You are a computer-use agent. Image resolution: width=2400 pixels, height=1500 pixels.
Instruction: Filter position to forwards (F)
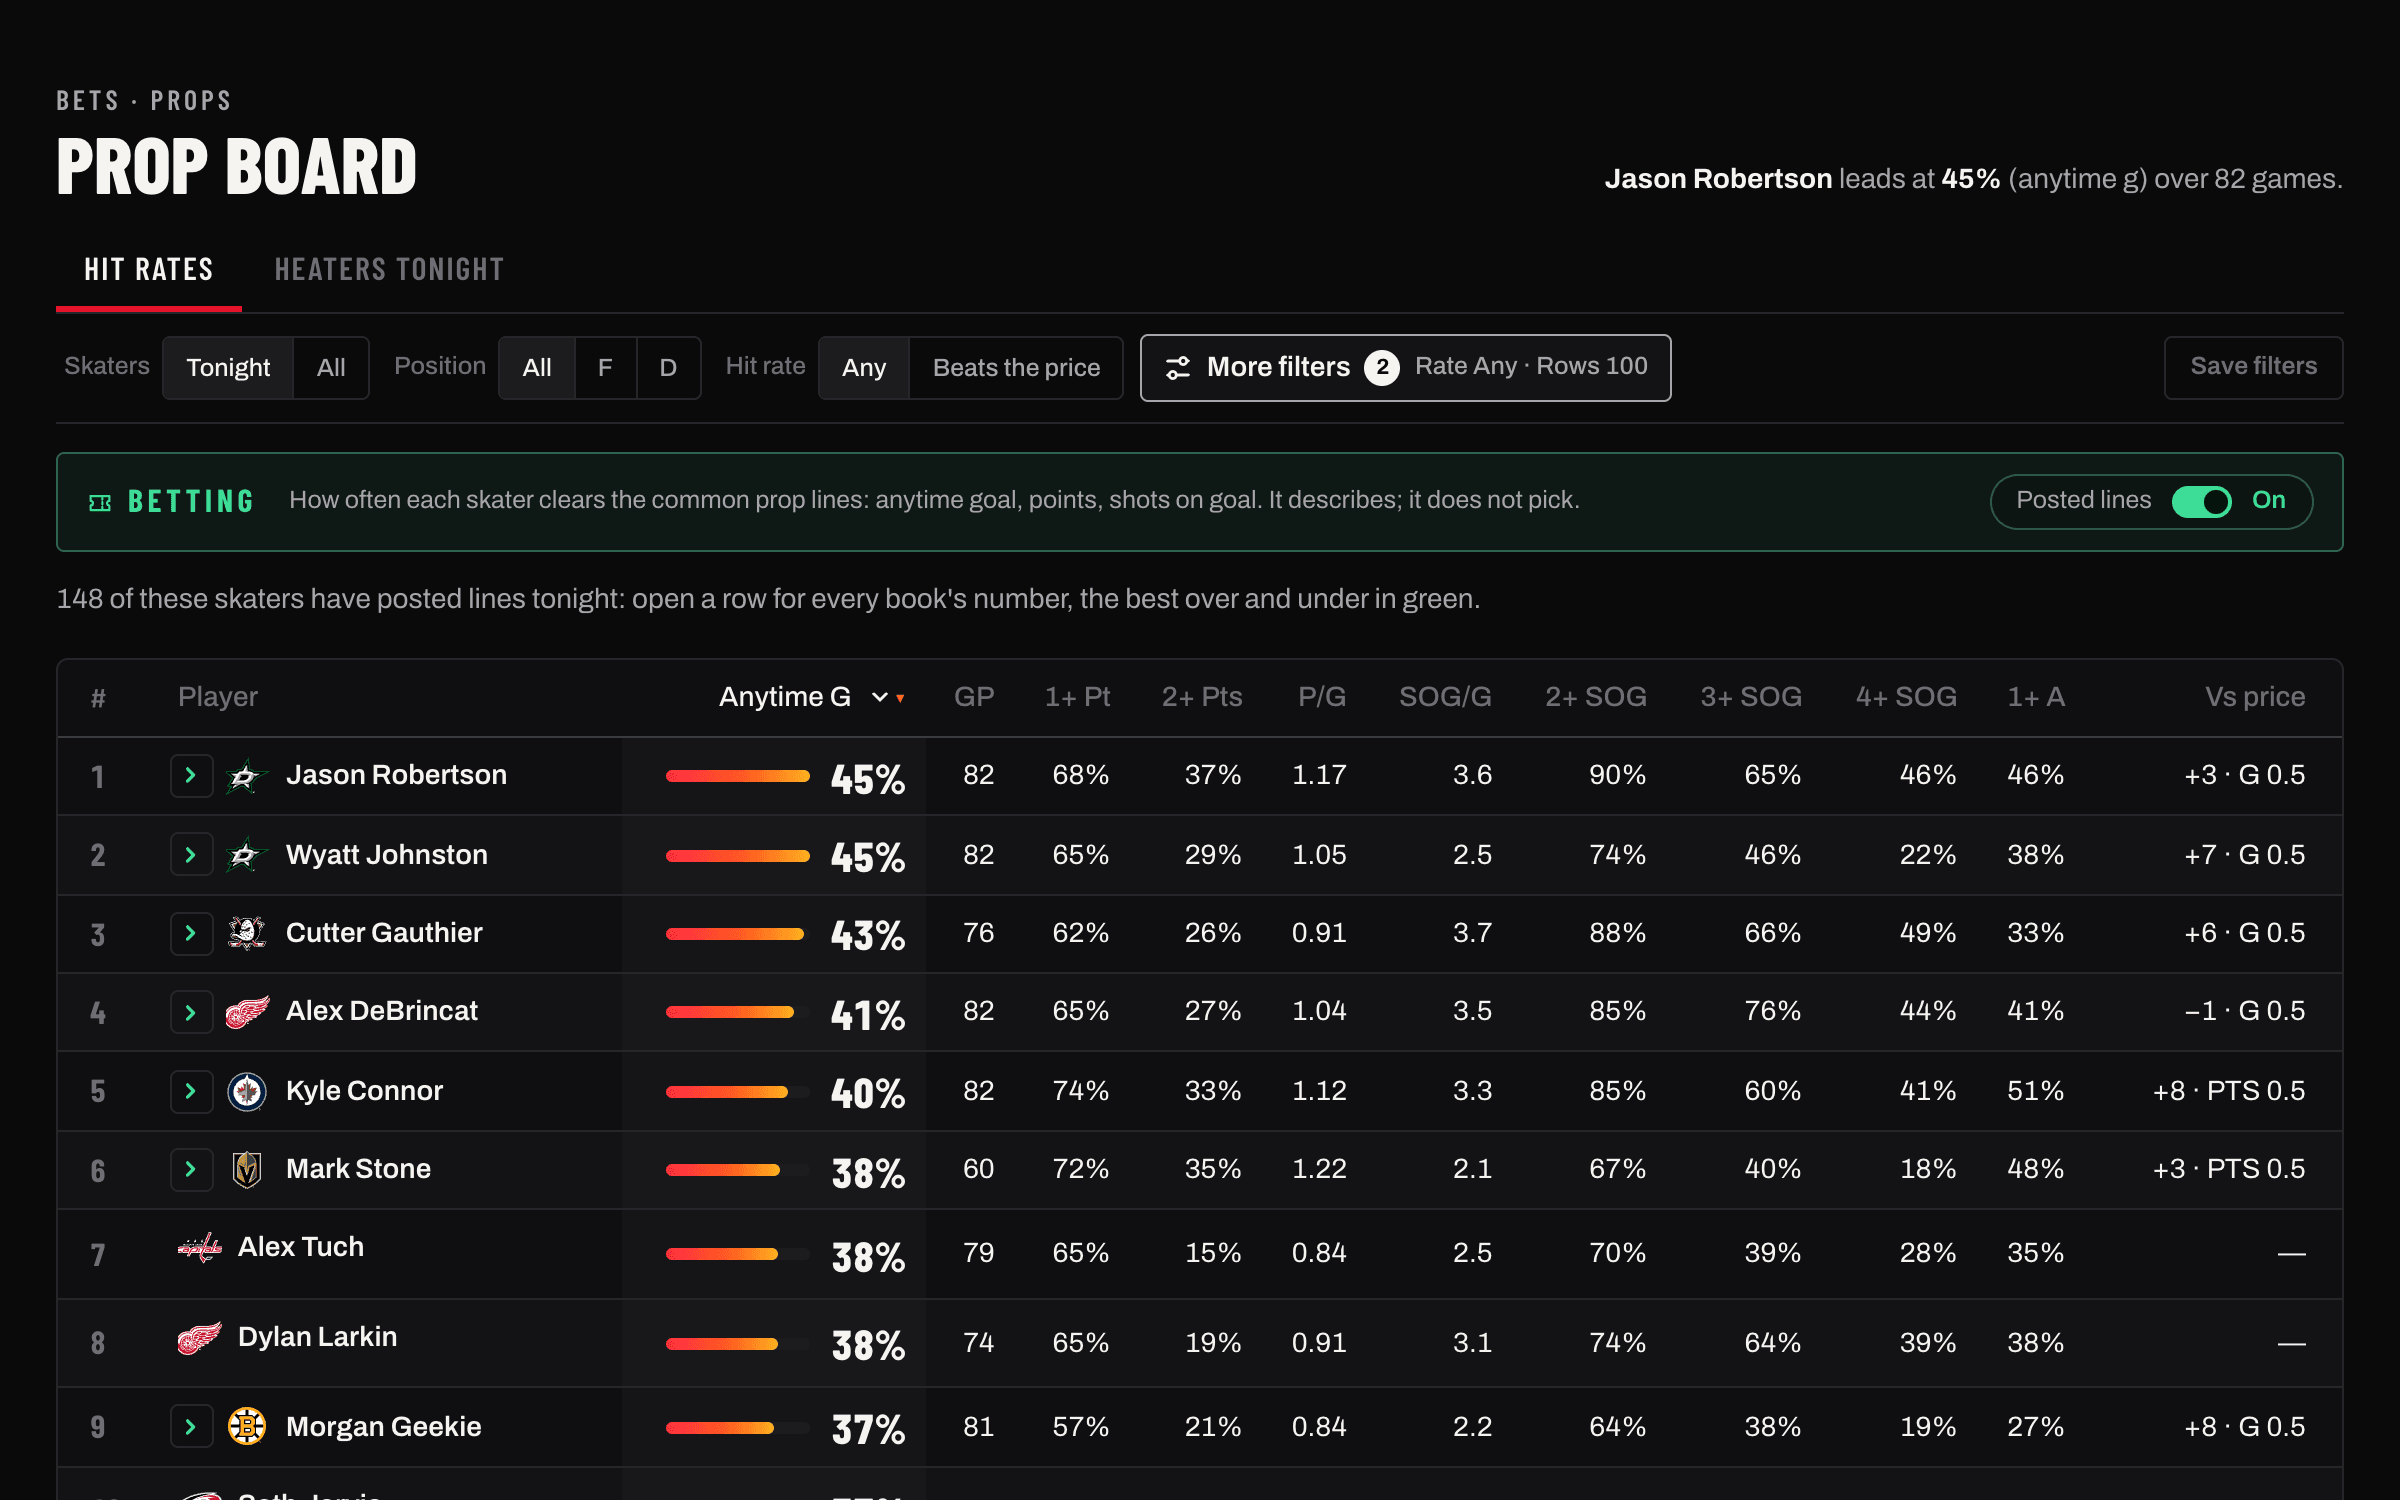click(605, 368)
